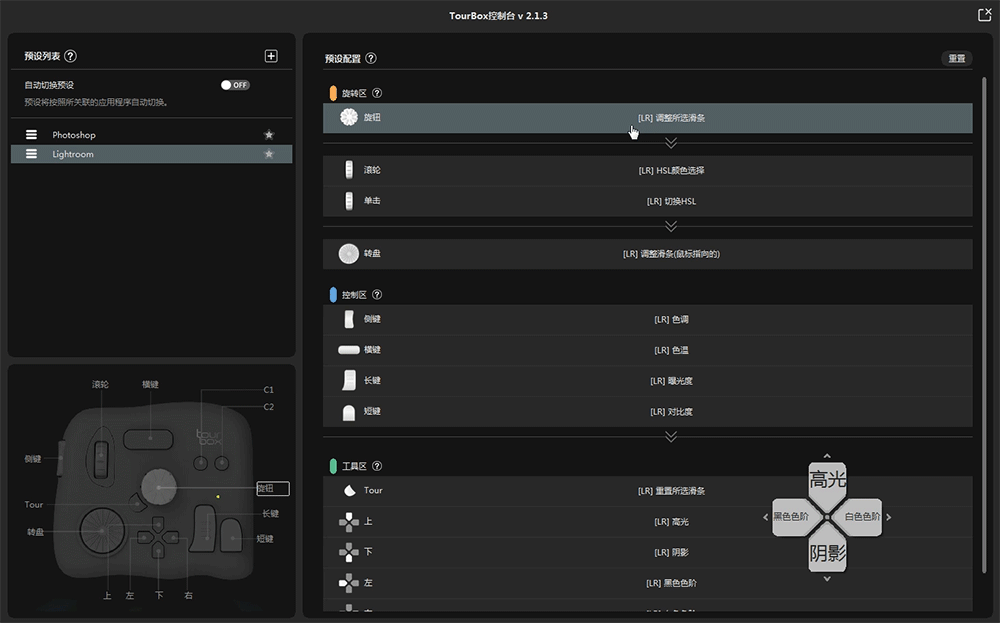1000x623 pixels.
Task: Click the [LR] 黑色色阶 assignment in 左 row
Action: 671,583
